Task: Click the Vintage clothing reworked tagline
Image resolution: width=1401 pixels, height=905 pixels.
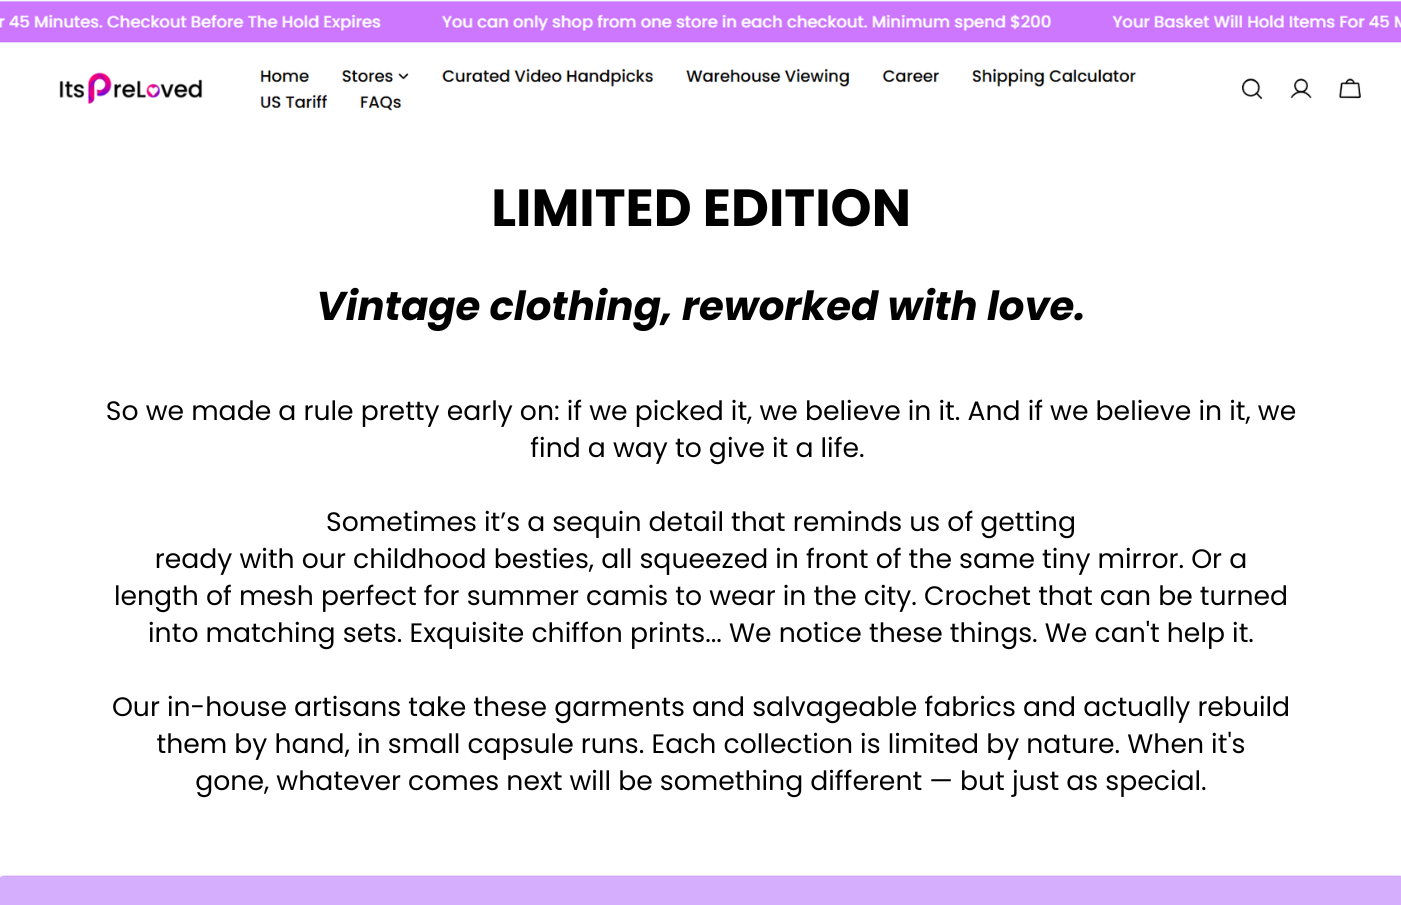Action: [700, 306]
